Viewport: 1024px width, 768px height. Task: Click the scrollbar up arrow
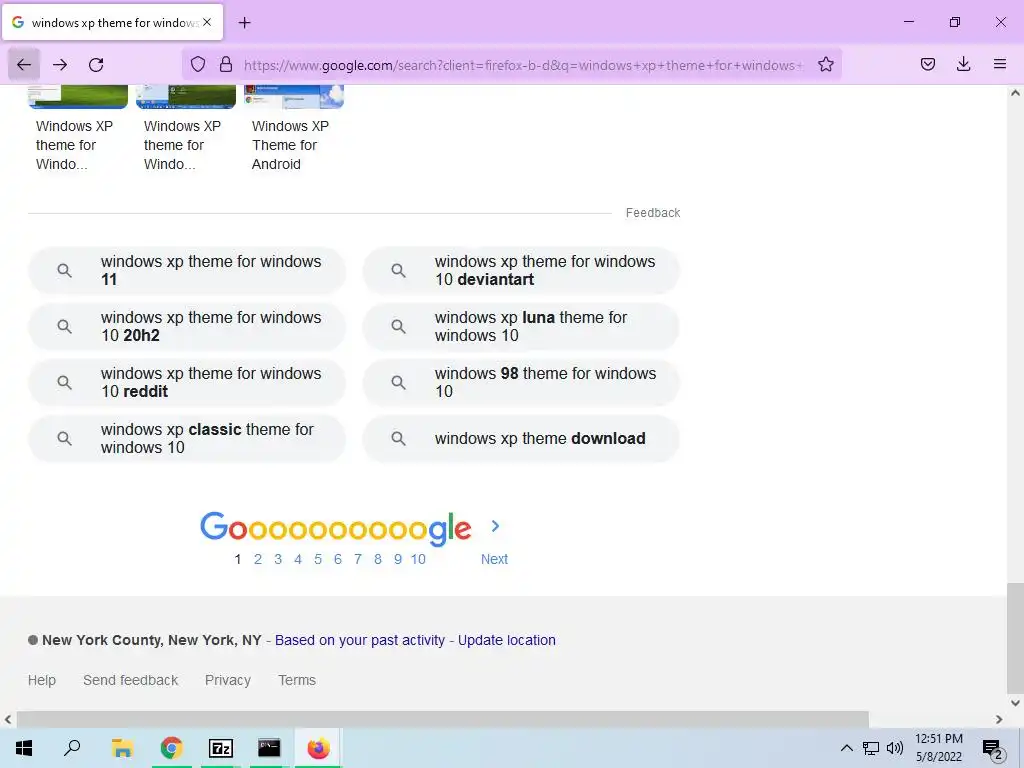1015,93
